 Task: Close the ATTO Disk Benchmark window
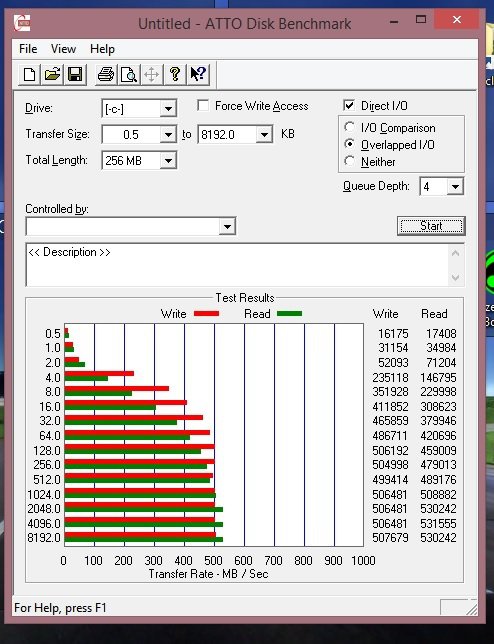(457, 19)
